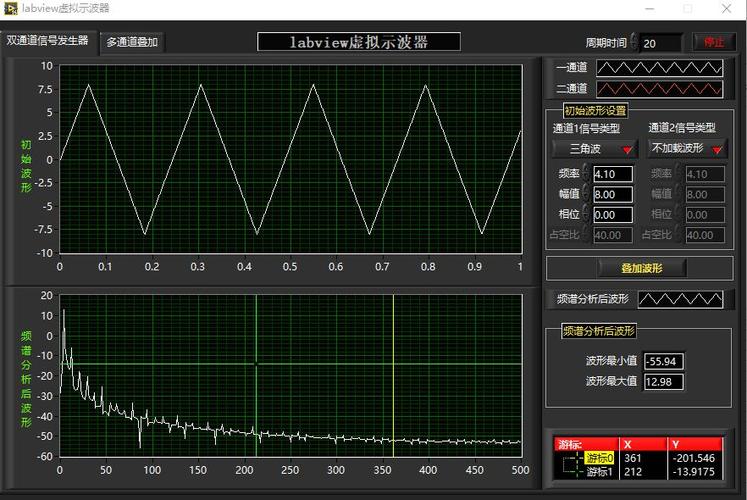Click channel 1 相位 stepper control
Image resolution: width=747 pixels, height=500 pixels.
tap(586, 214)
